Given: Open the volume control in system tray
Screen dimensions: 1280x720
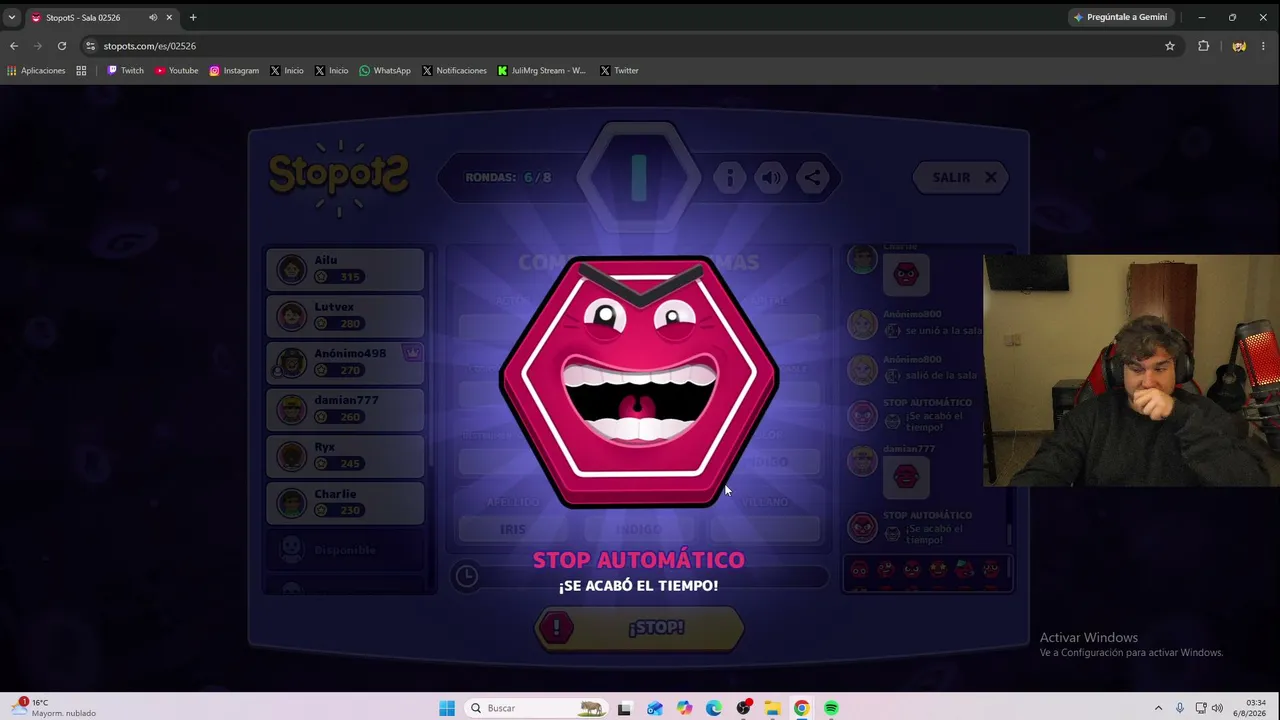Looking at the screenshot, I should click(x=1217, y=708).
